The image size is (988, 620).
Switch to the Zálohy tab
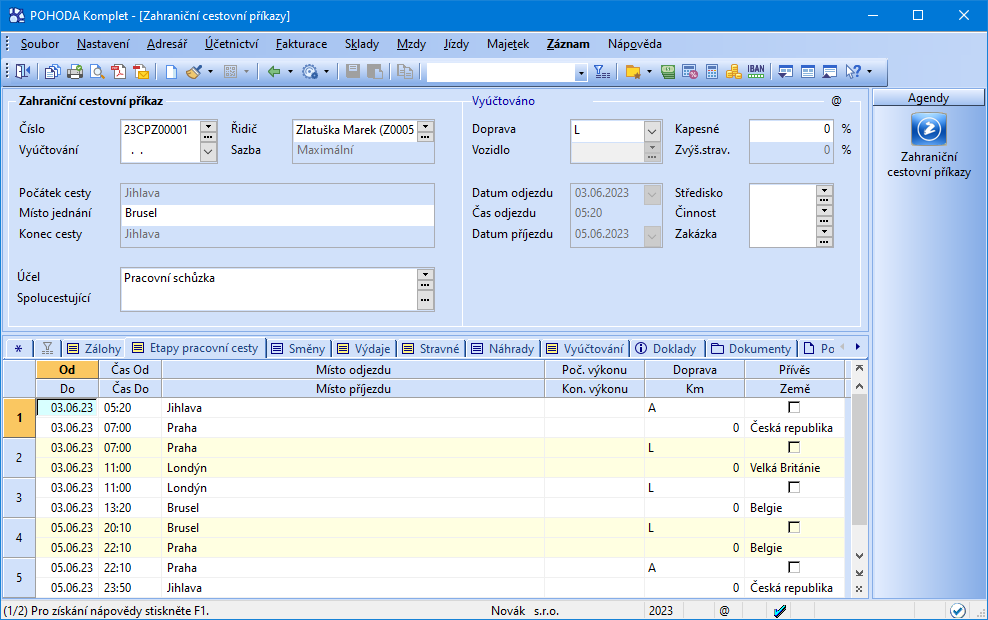[94, 348]
